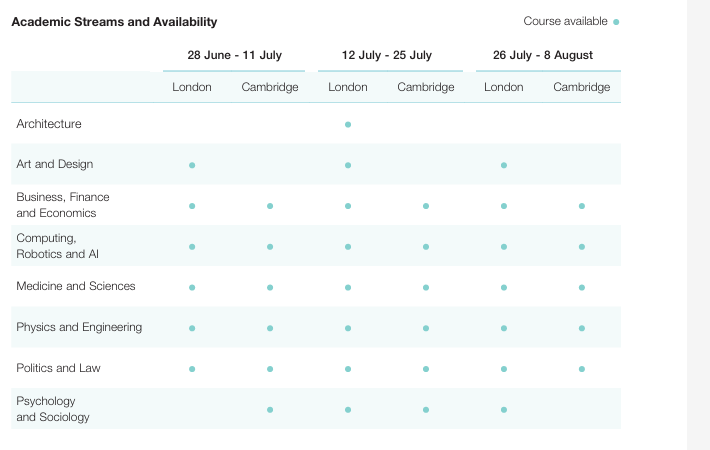Click Physics and Engineering dot under 26 July London

coord(504,328)
